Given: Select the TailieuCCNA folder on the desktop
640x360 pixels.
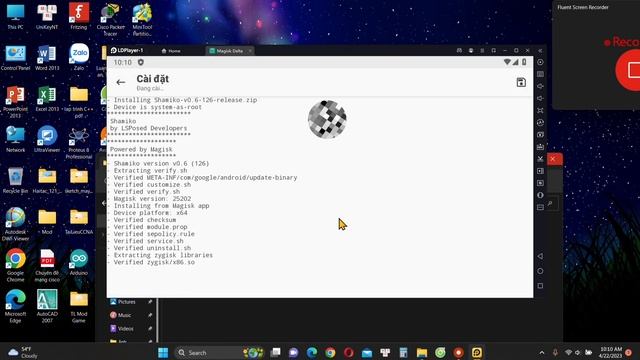Looking at the screenshot, I should (79, 222).
